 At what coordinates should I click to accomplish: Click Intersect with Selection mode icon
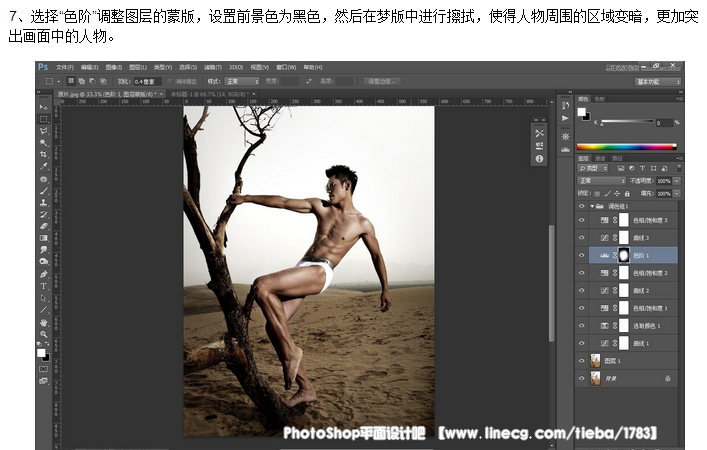click(103, 81)
